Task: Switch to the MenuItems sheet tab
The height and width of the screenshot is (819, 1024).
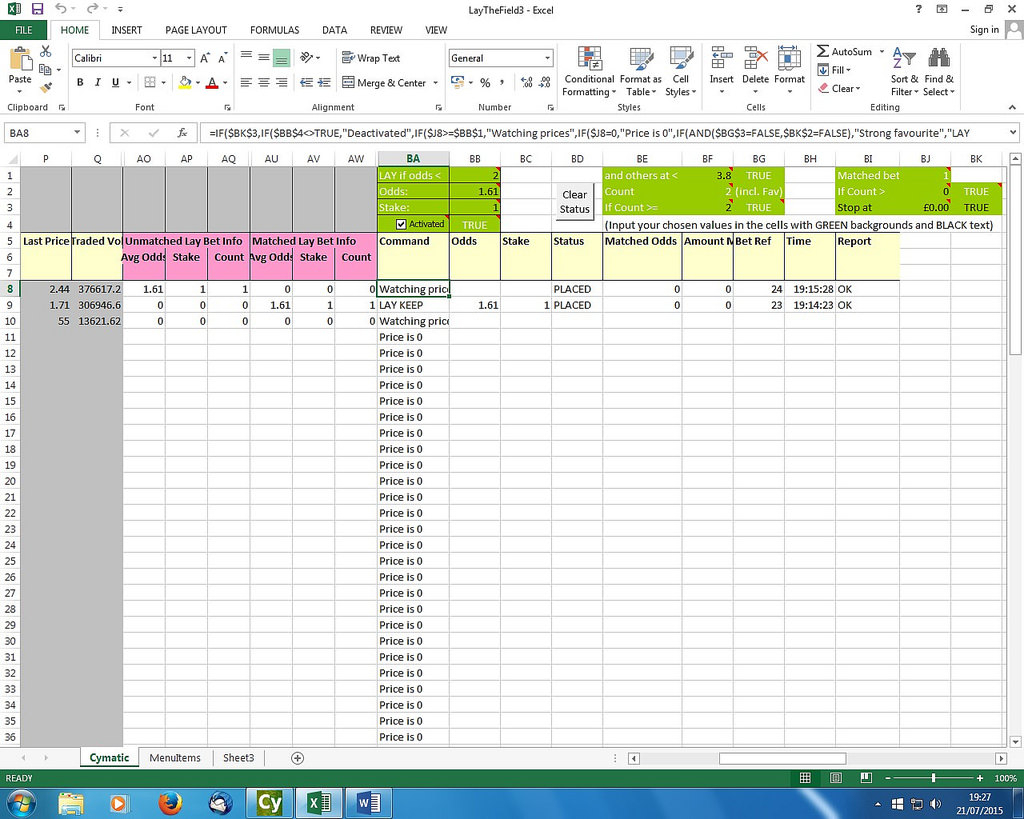Action: click(175, 758)
